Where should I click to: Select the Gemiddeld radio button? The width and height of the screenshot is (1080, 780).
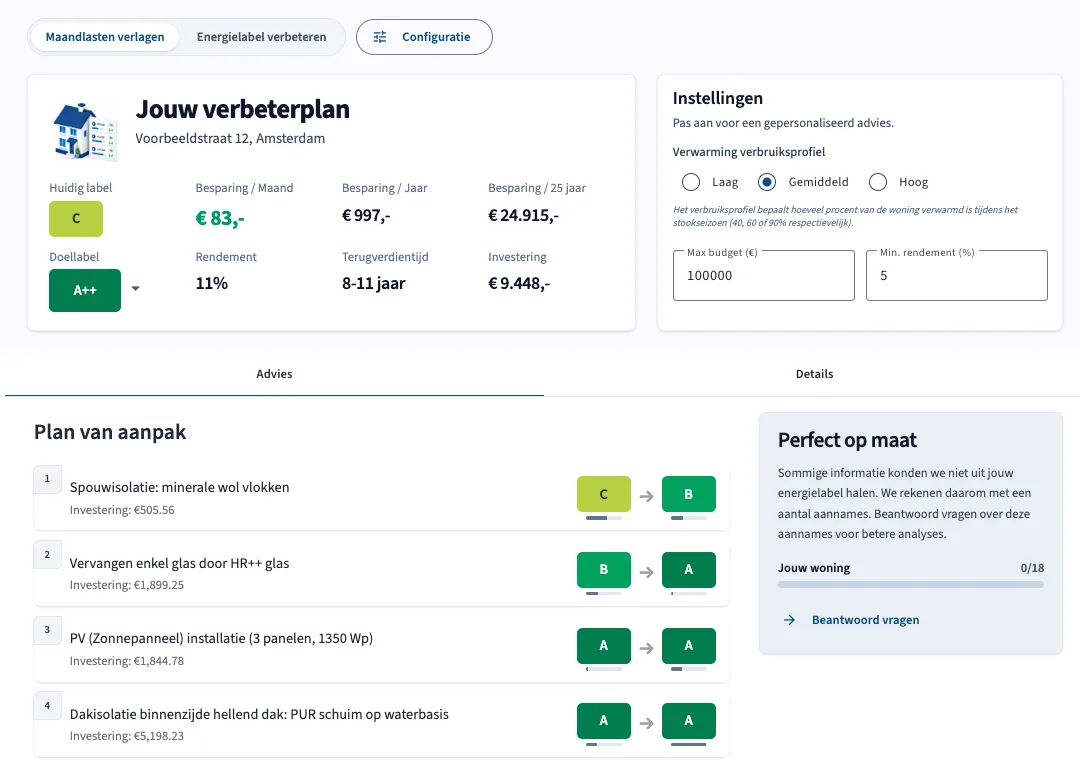(x=767, y=182)
